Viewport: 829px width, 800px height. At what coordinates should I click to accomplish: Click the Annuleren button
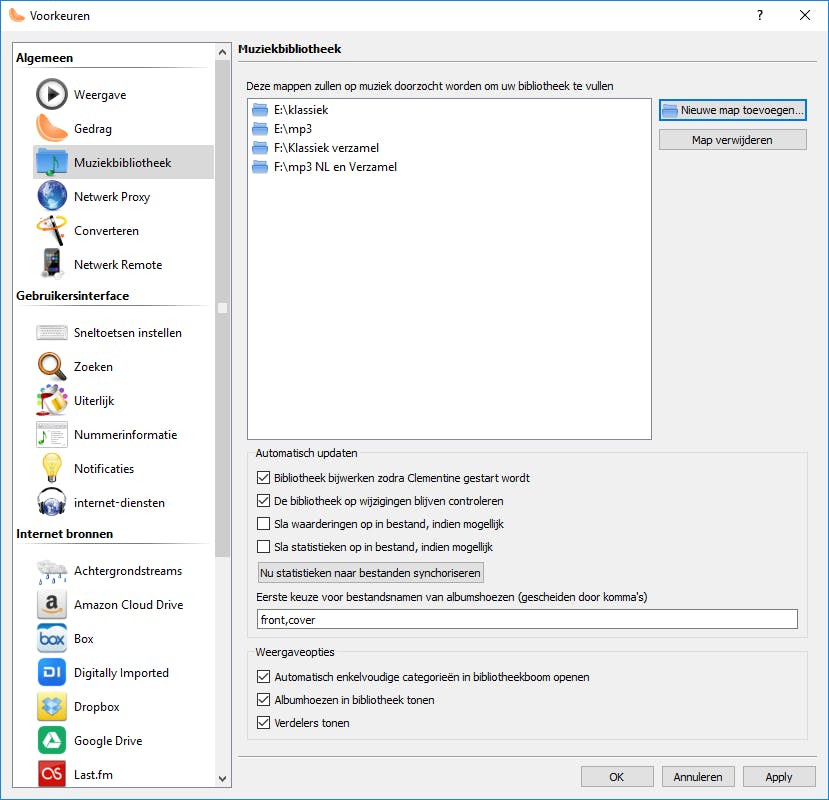coord(698,776)
